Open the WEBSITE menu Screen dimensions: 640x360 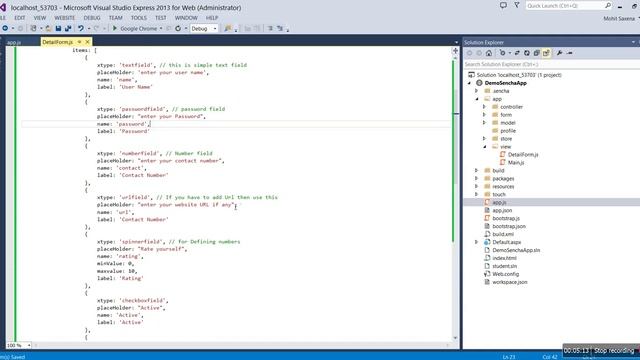(64, 18)
